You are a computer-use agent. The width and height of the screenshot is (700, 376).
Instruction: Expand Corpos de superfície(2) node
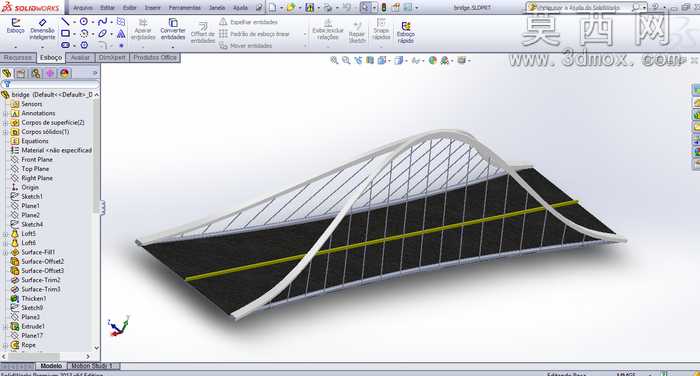click(5, 123)
